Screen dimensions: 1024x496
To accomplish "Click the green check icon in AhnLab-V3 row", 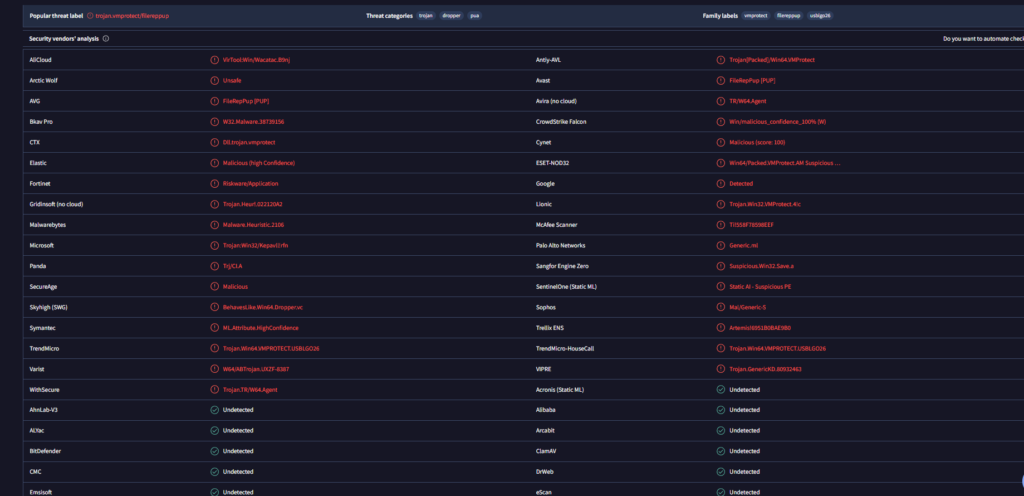I will tap(214, 410).
